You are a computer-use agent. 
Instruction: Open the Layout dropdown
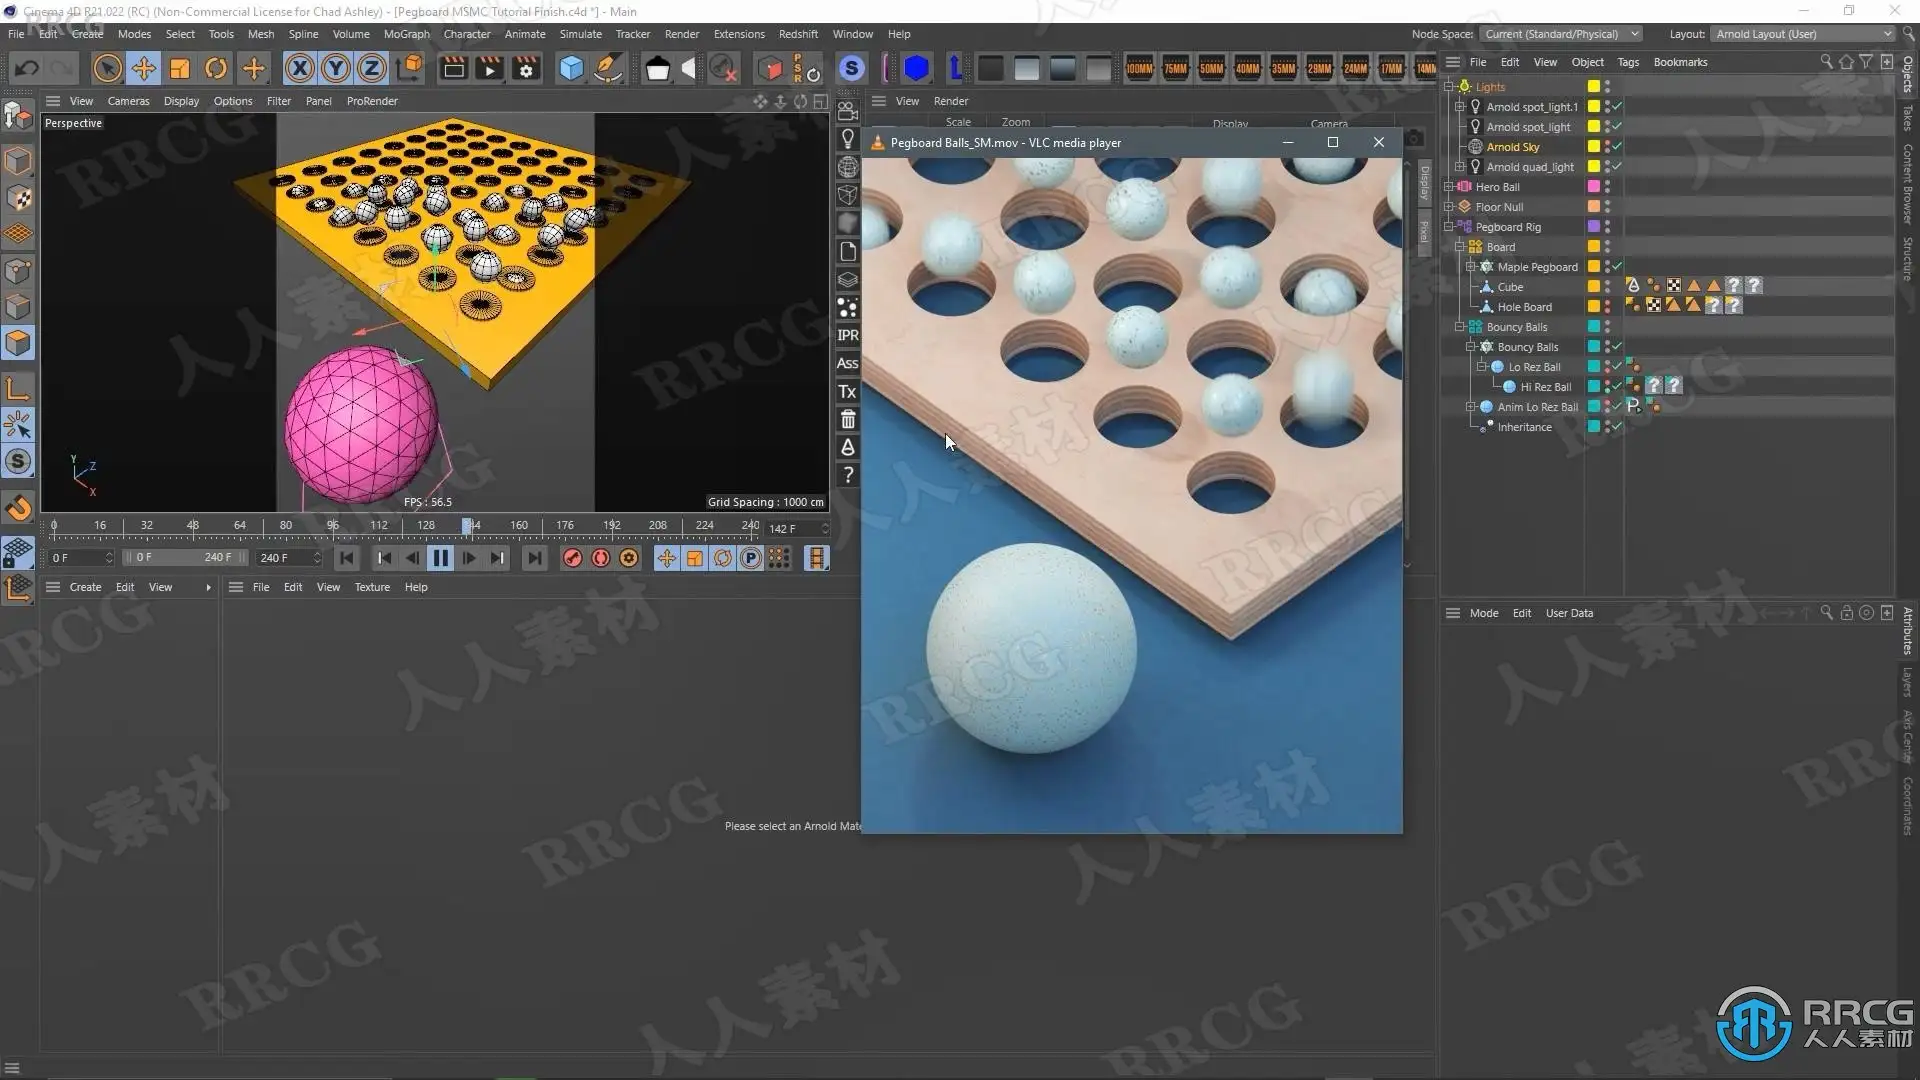pyautogui.click(x=1802, y=34)
